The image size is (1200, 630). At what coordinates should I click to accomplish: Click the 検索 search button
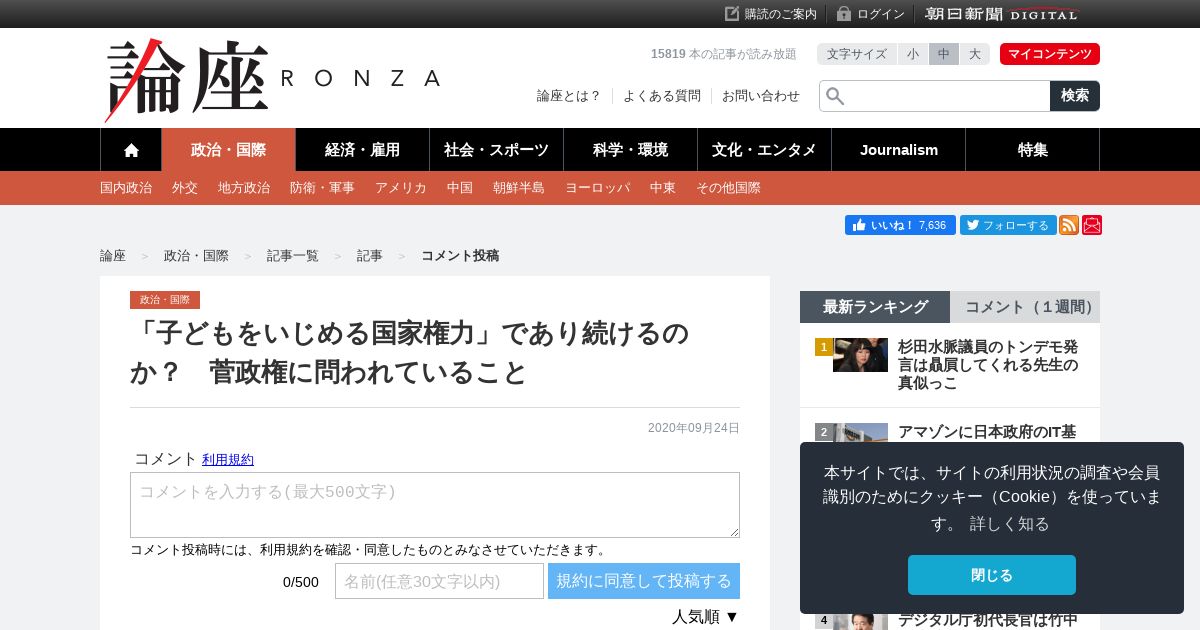coord(1075,96)
